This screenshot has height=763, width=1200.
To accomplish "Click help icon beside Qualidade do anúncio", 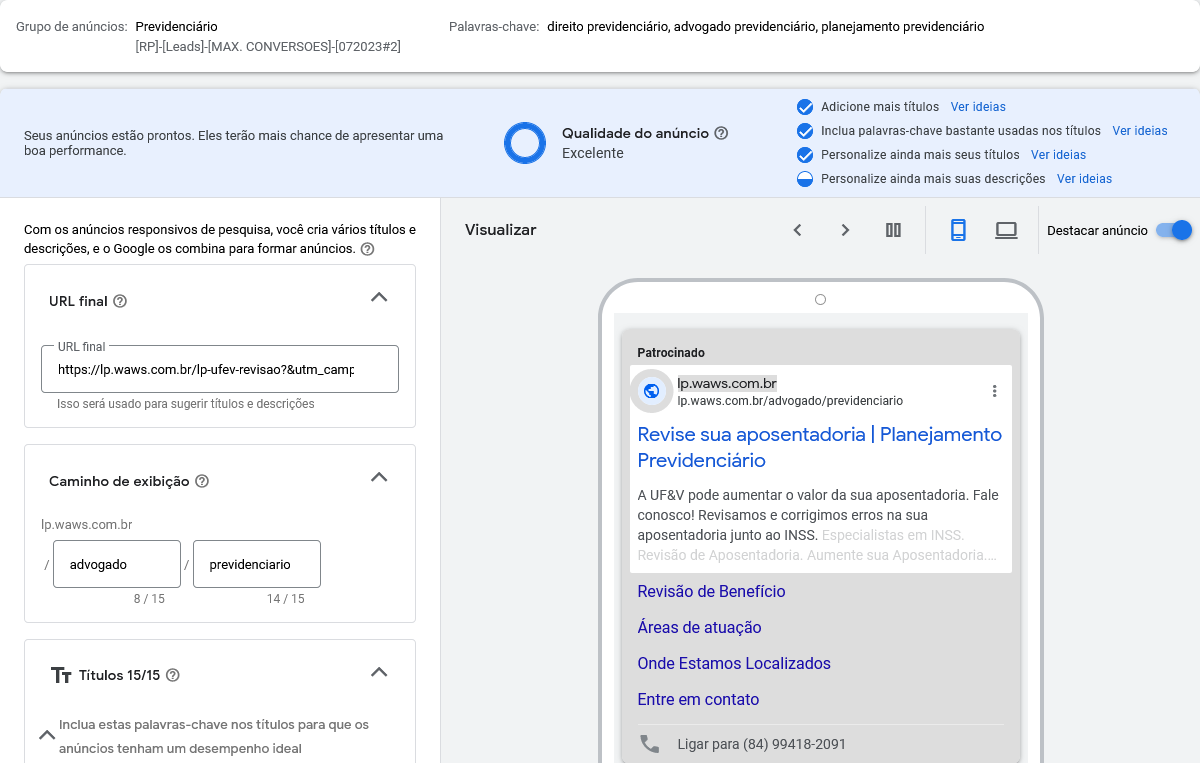I will point(721,133).
